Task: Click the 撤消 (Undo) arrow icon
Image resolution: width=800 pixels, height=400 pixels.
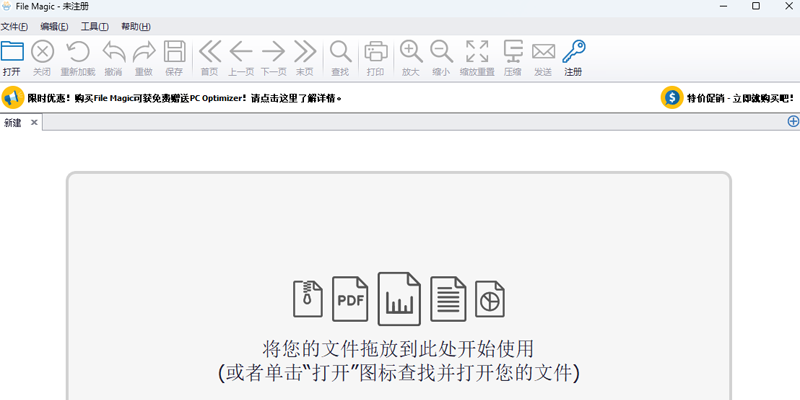Action: [x=114, y=52]
